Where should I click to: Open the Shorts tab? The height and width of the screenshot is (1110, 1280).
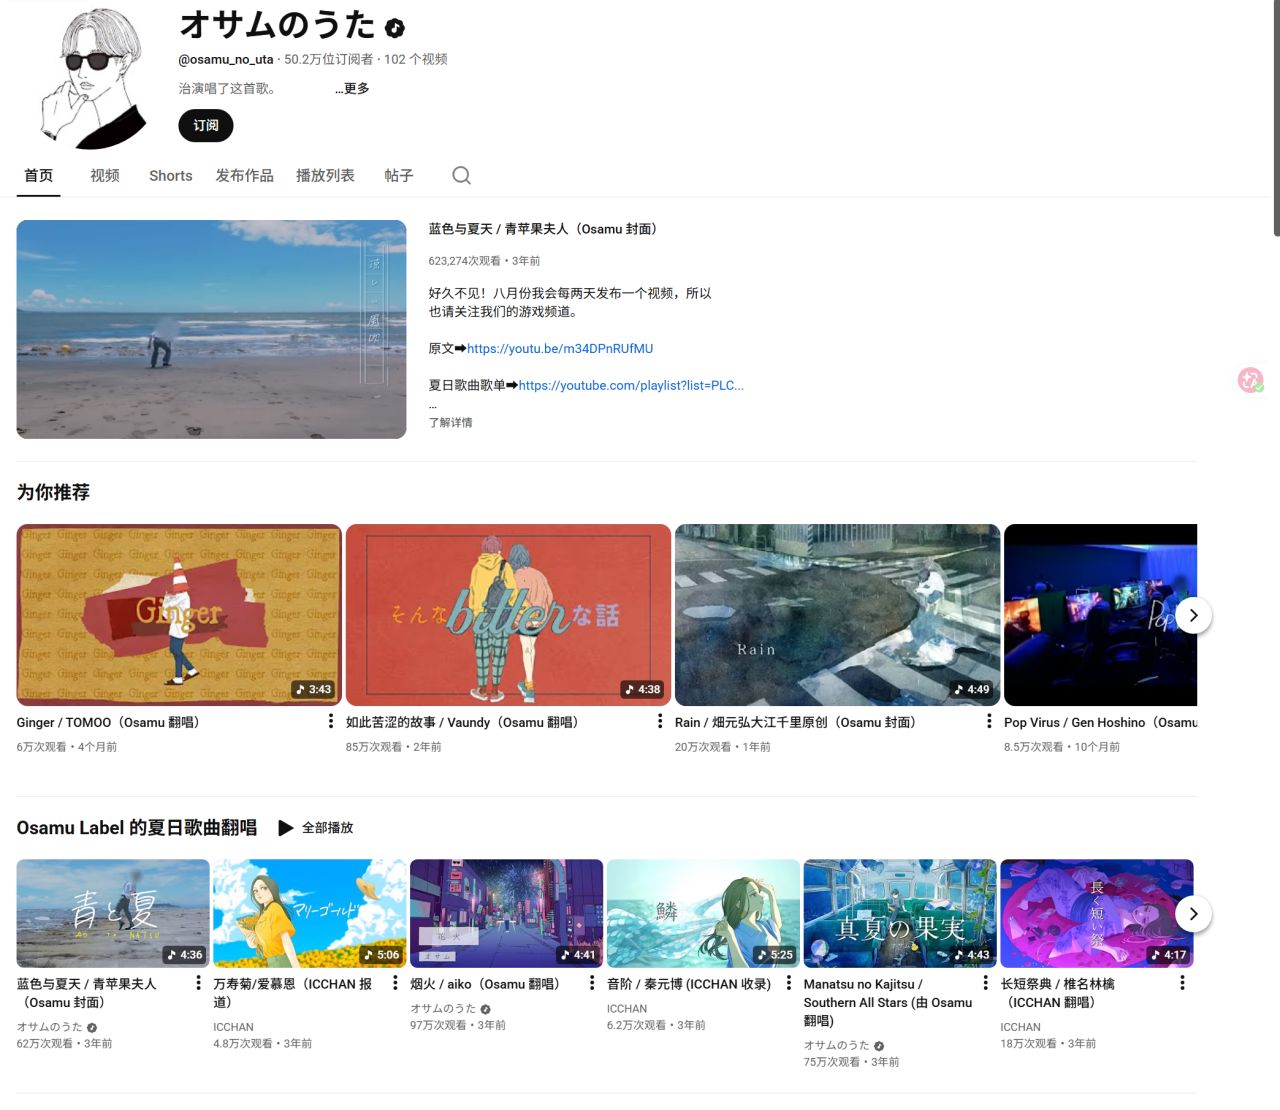(171, 176)
